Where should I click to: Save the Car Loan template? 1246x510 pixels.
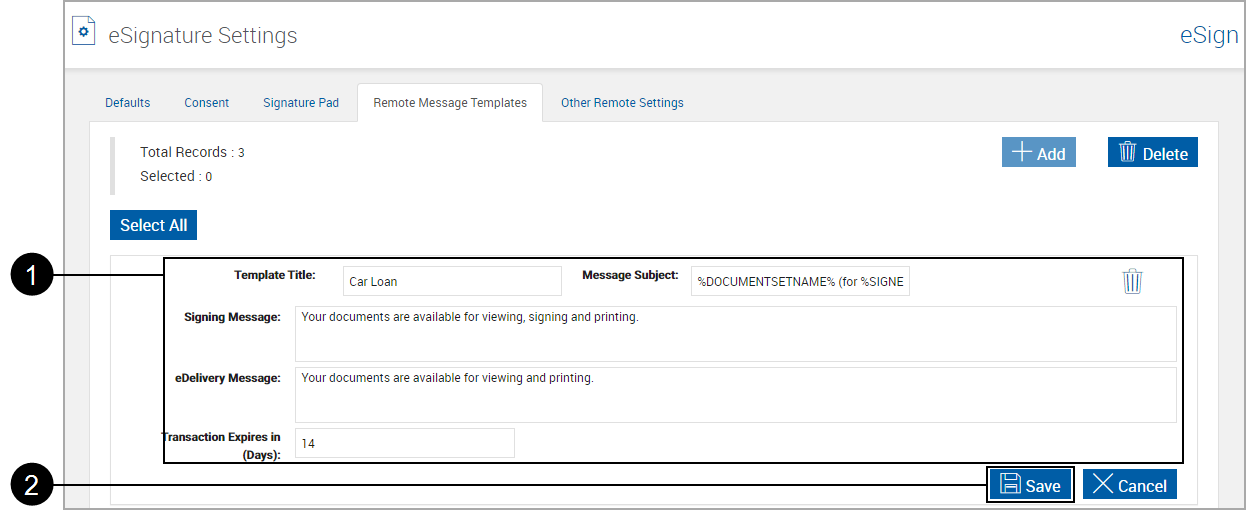[x=1031, y=485]
